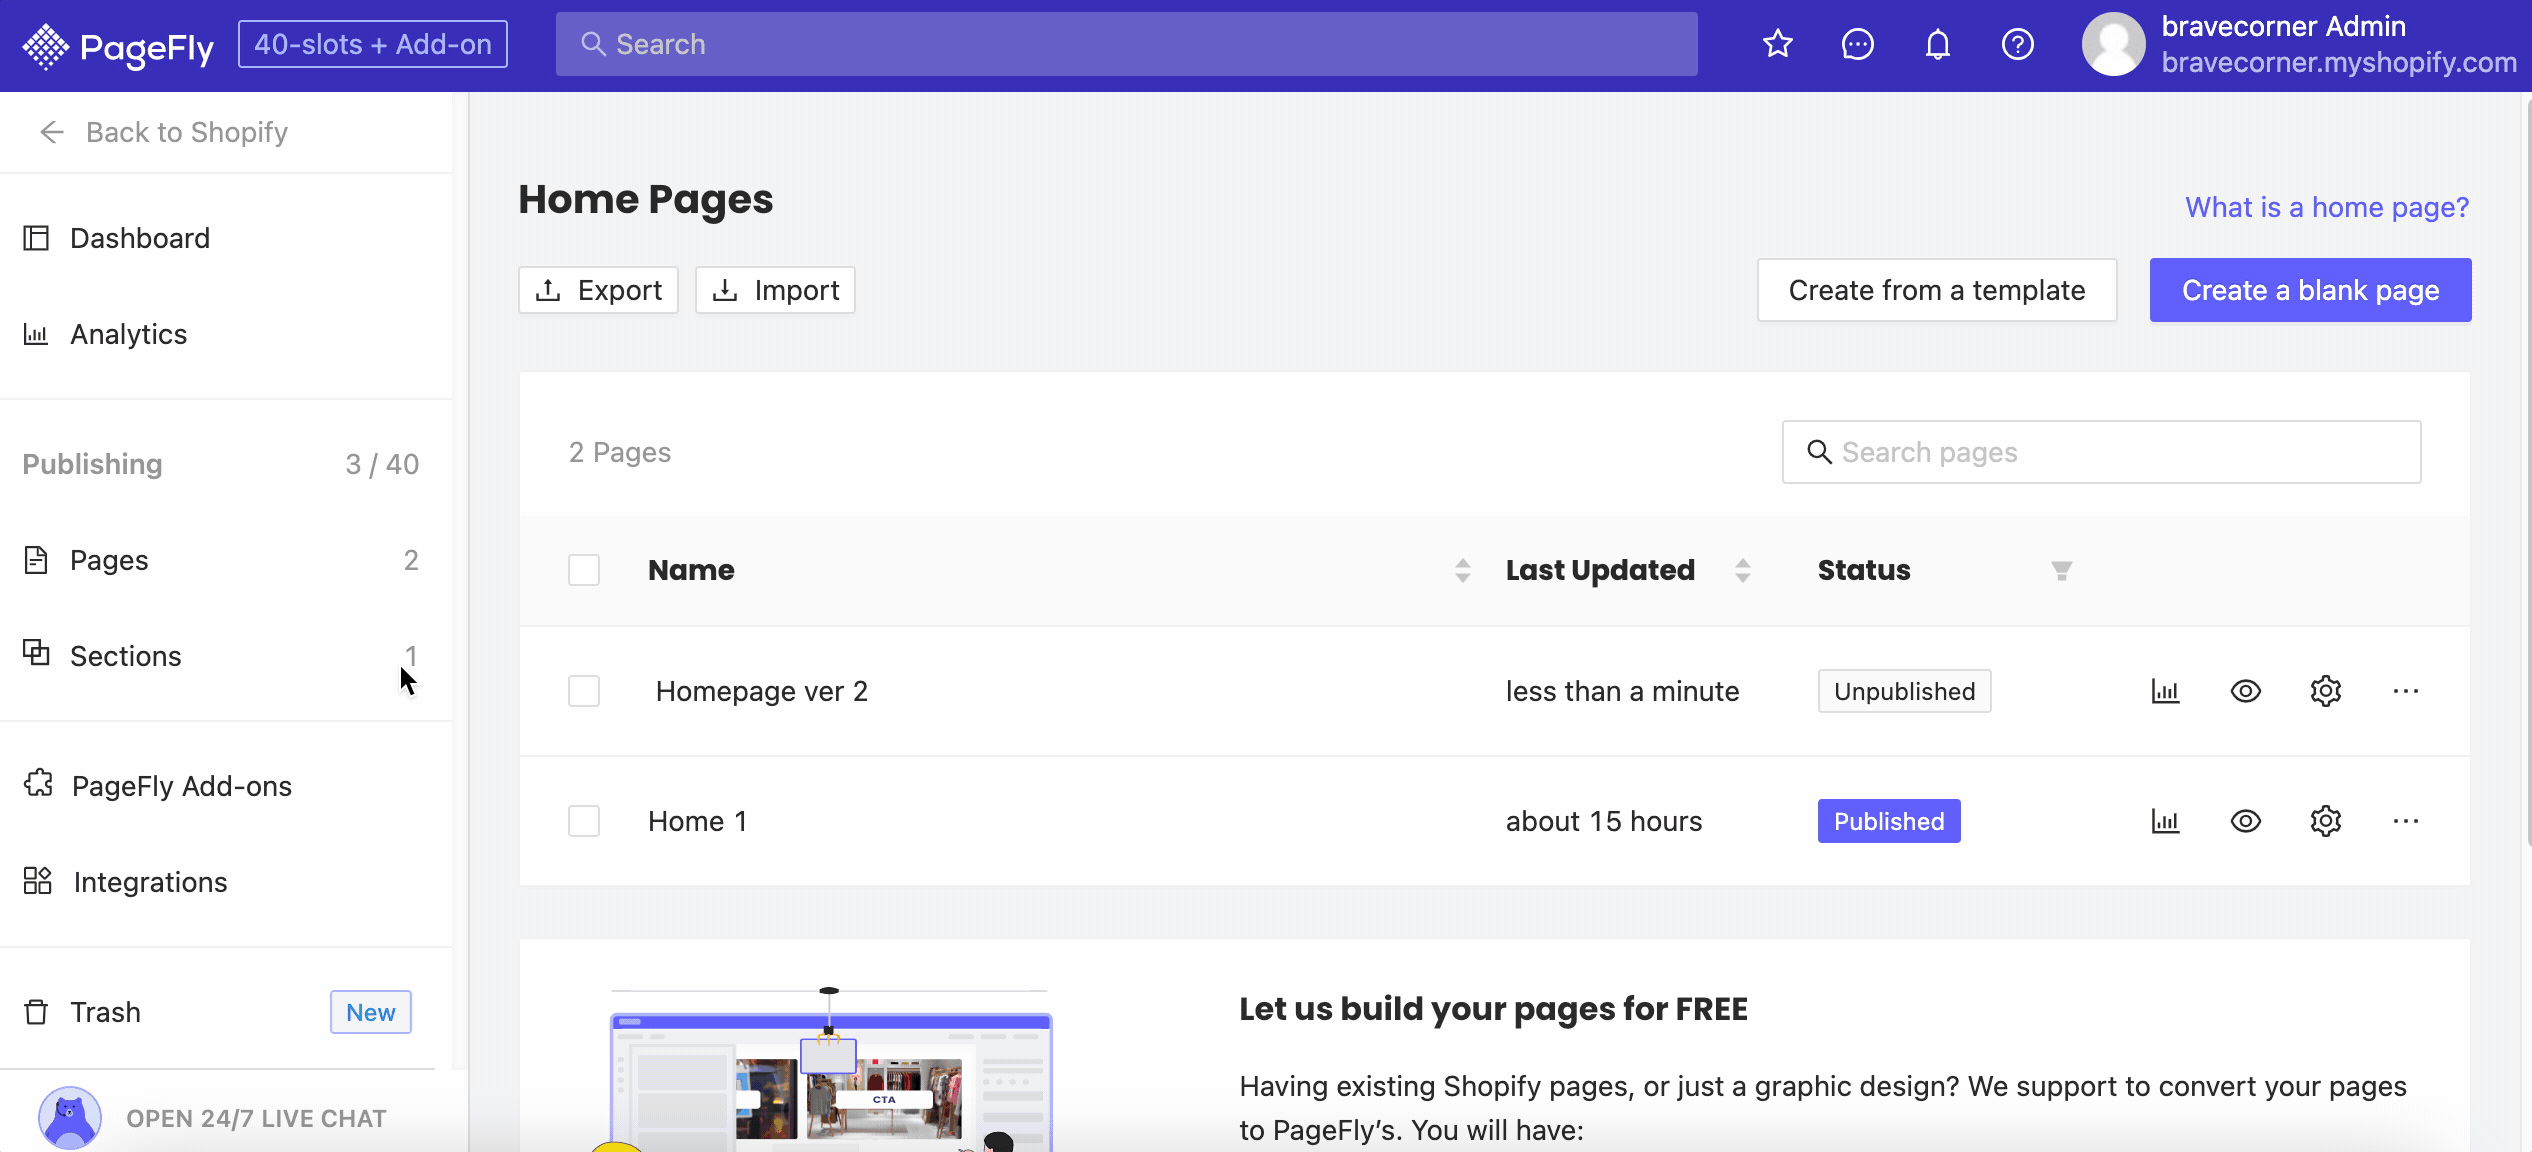Focus the top Search bar
The image size is (2532, 1152).
1126,44
